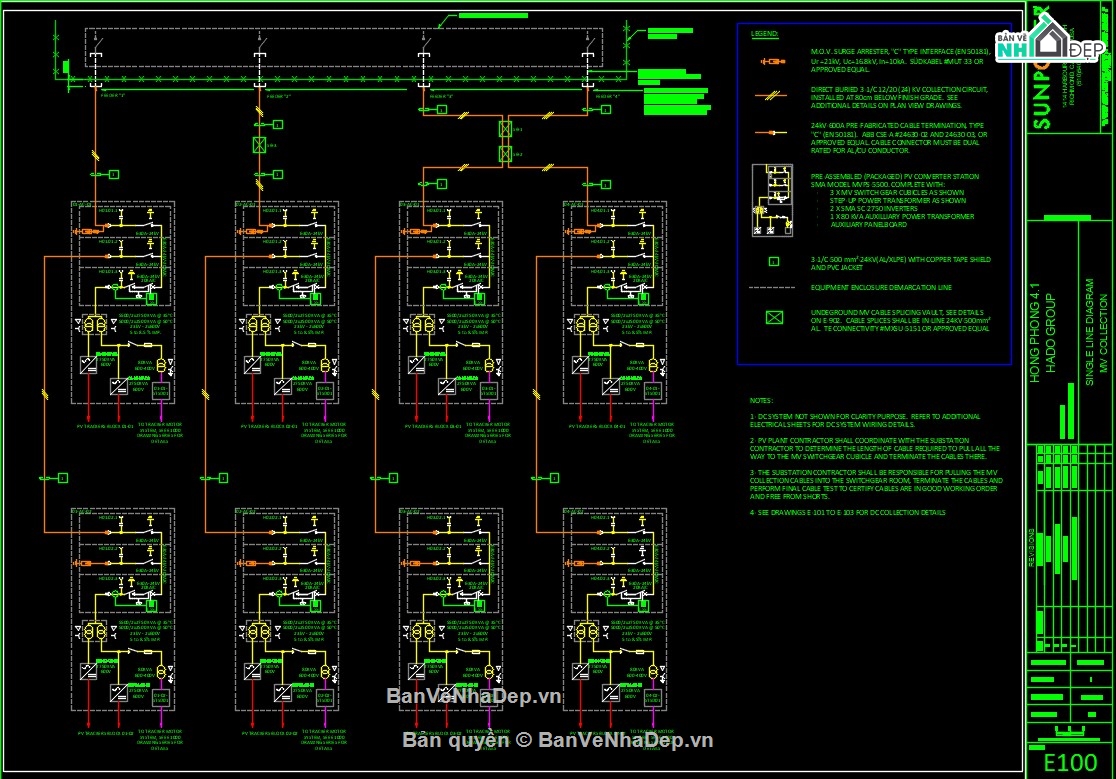Select the PV converter station legend diagram
Image resolution: width=1116 pixels, height=779 pixels.
click(771, 200)
